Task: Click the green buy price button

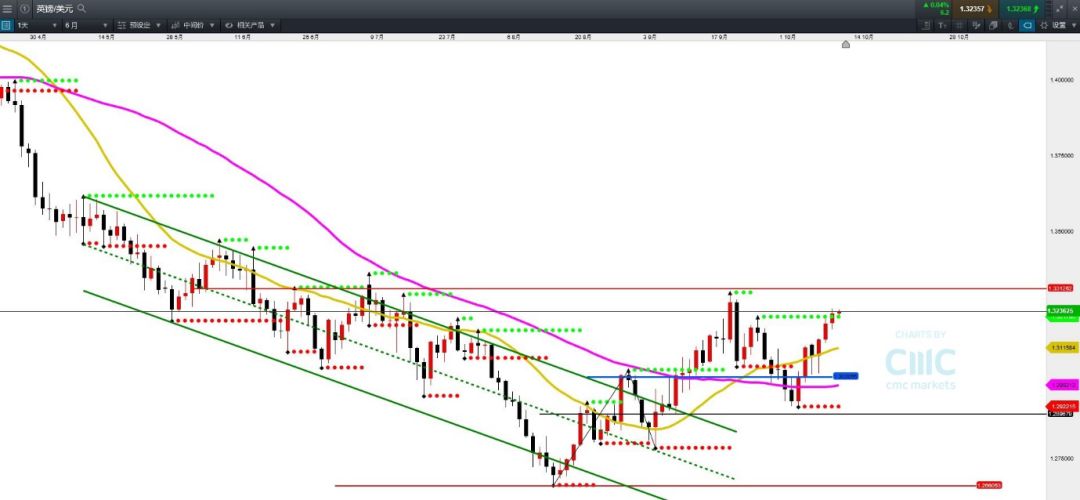Action: [1023, 8]
